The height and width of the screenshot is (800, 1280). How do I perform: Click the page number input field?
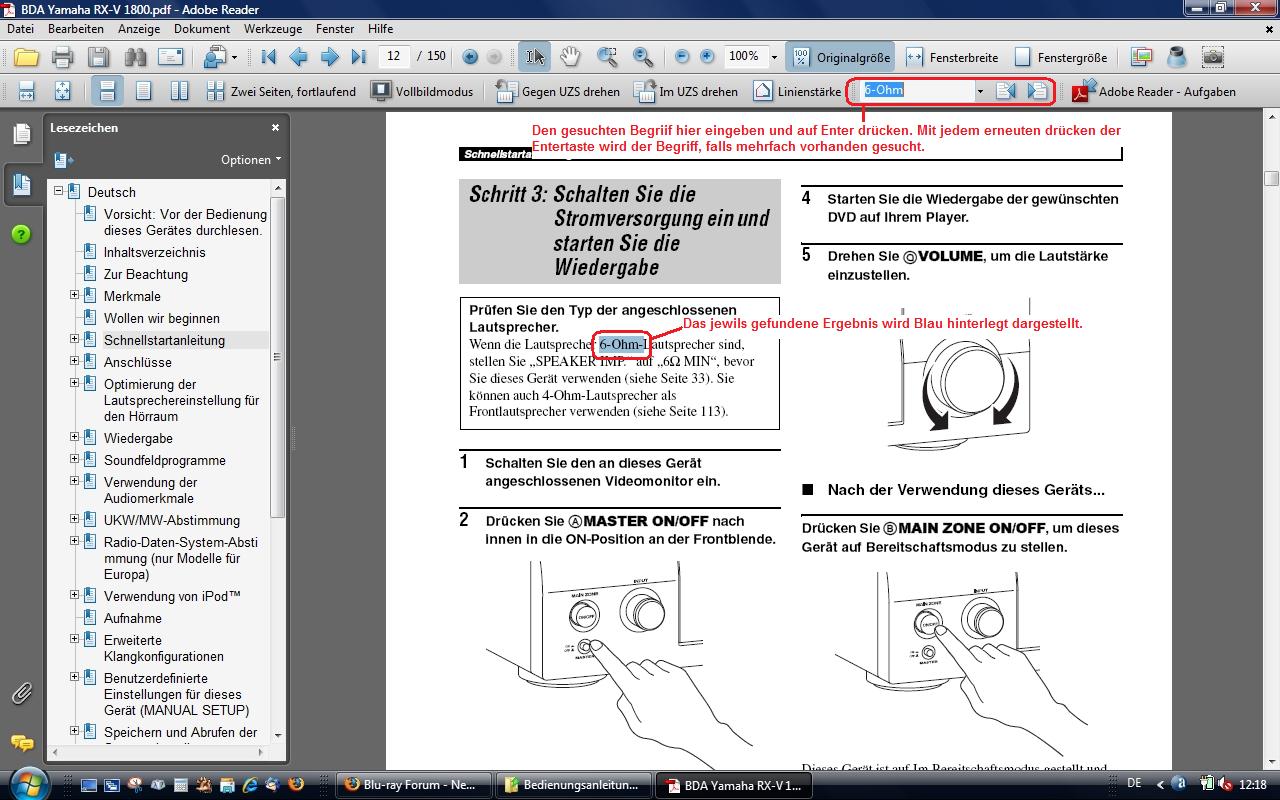coord(394,57)
